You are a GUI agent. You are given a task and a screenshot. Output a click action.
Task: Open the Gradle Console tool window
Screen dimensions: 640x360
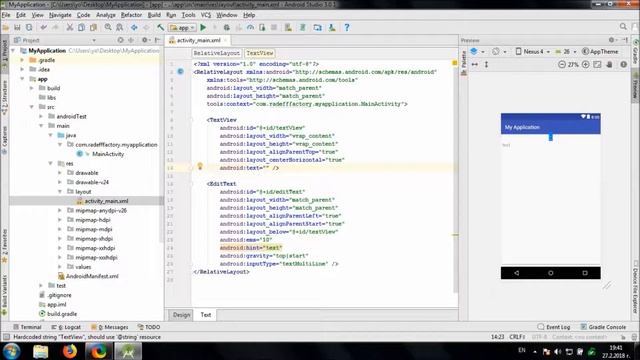pos(603,327)
